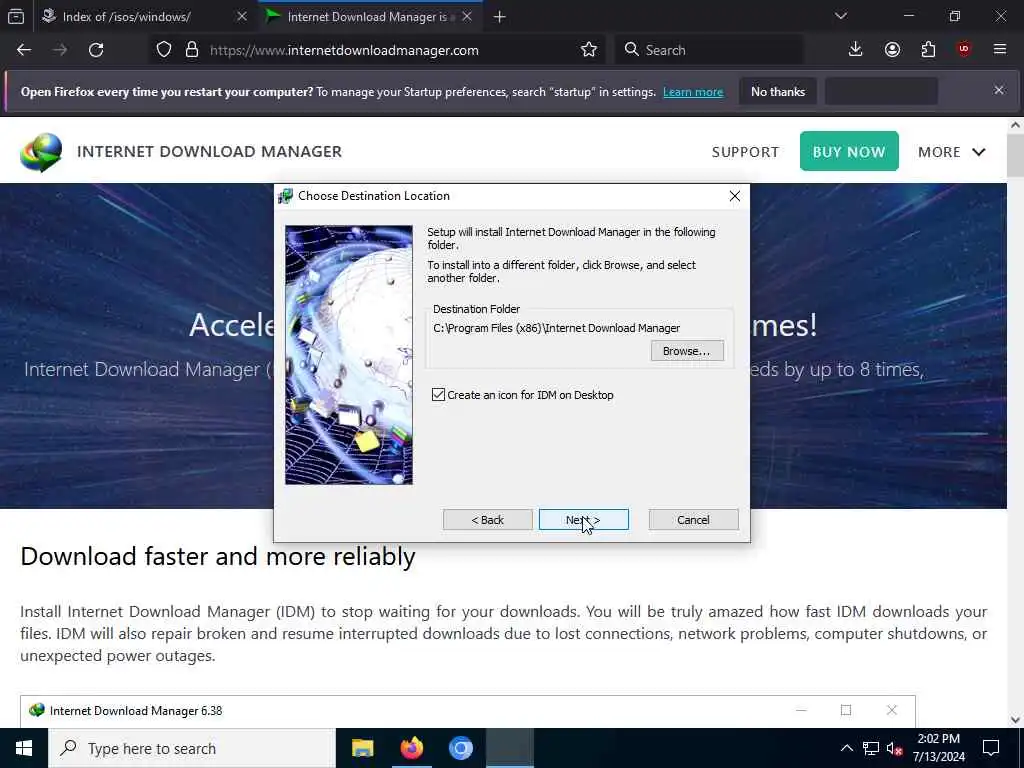Click the Type here to search box
Viewport: 1024px width, 768px height.
click(191, 748)
